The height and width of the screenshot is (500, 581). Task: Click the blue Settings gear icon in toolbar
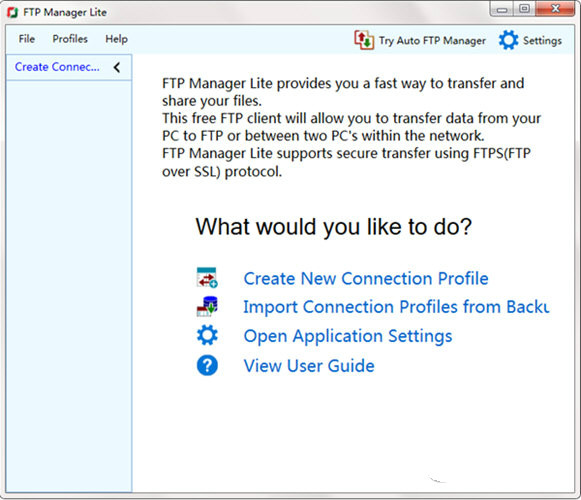[x=508, y=40]
